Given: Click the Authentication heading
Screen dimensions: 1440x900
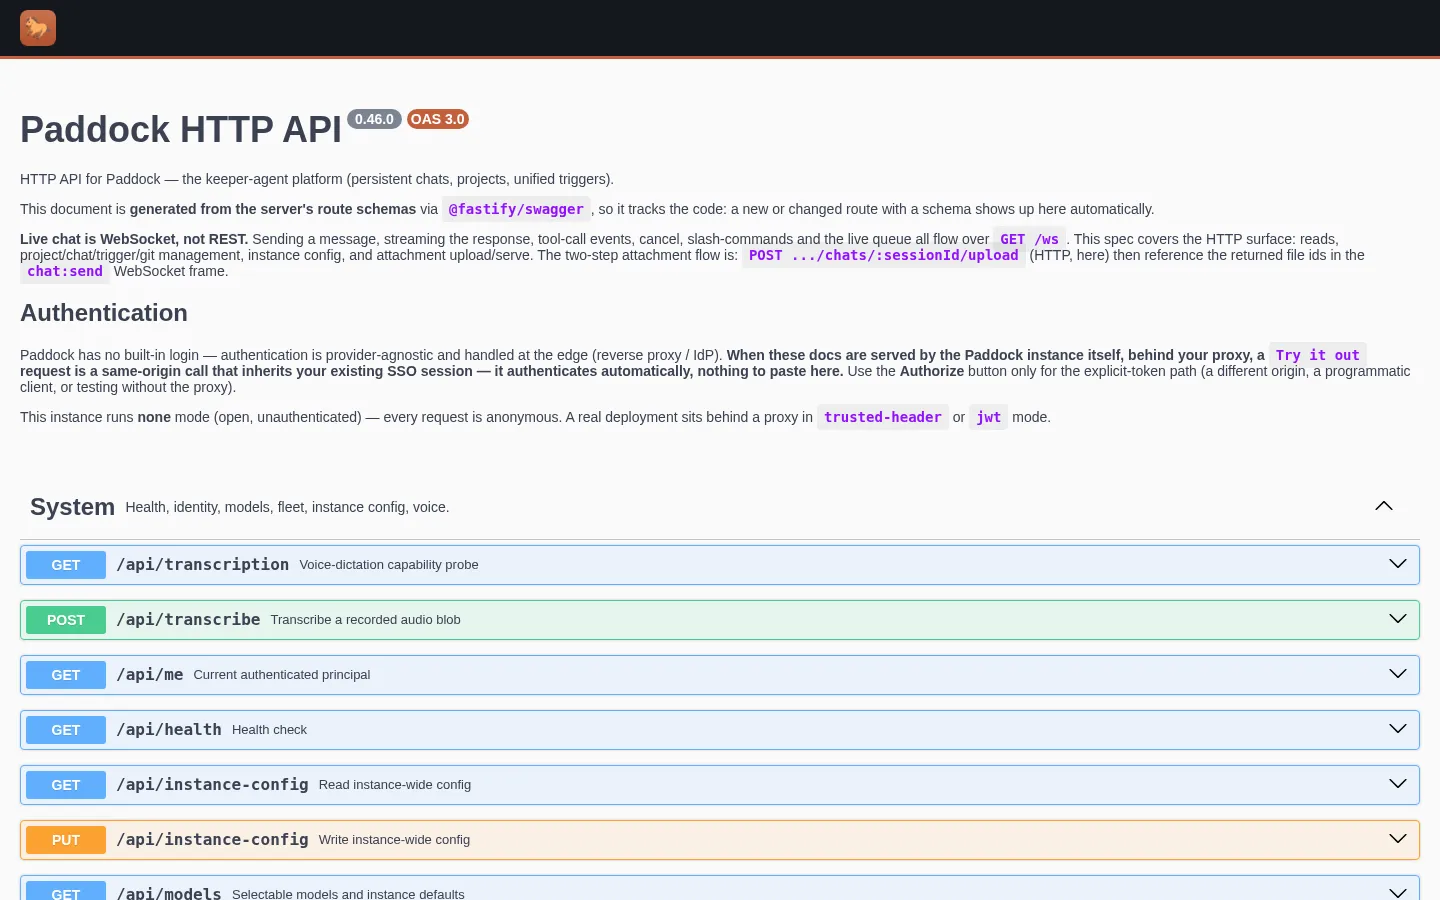Looking at the screenshot, I should tap(104, 313).
